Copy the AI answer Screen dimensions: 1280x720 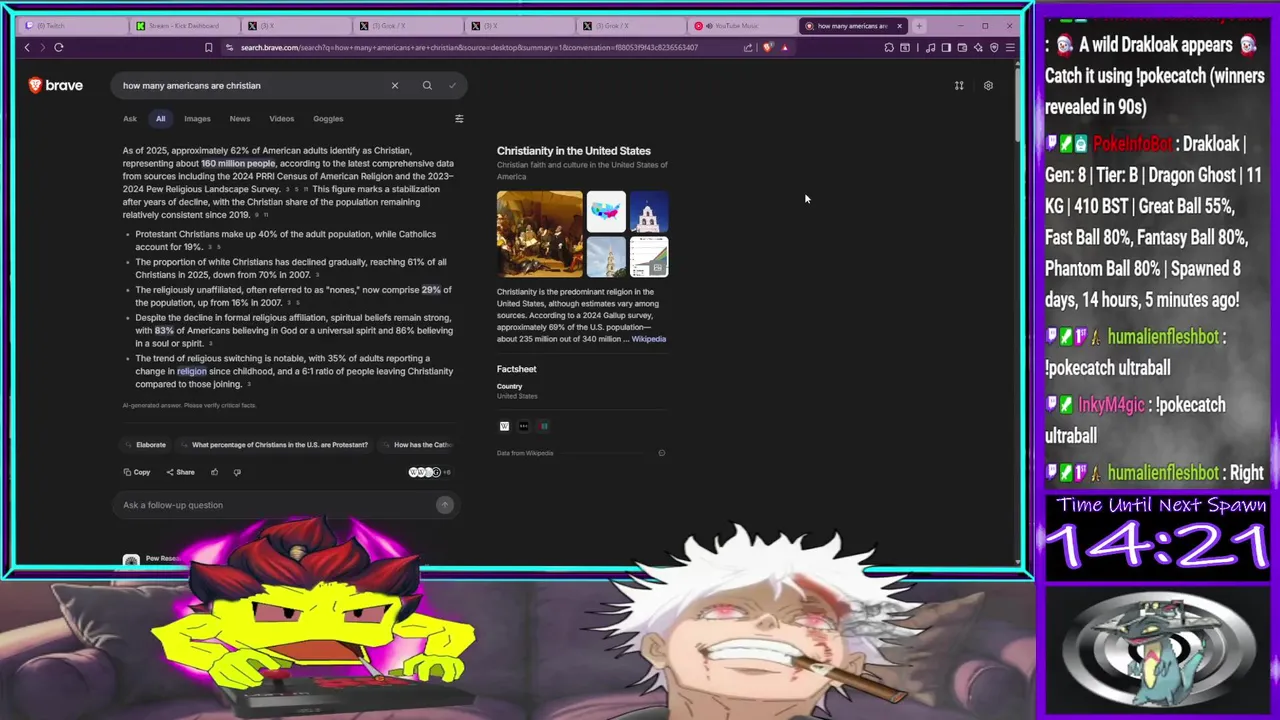click(137, 472)
